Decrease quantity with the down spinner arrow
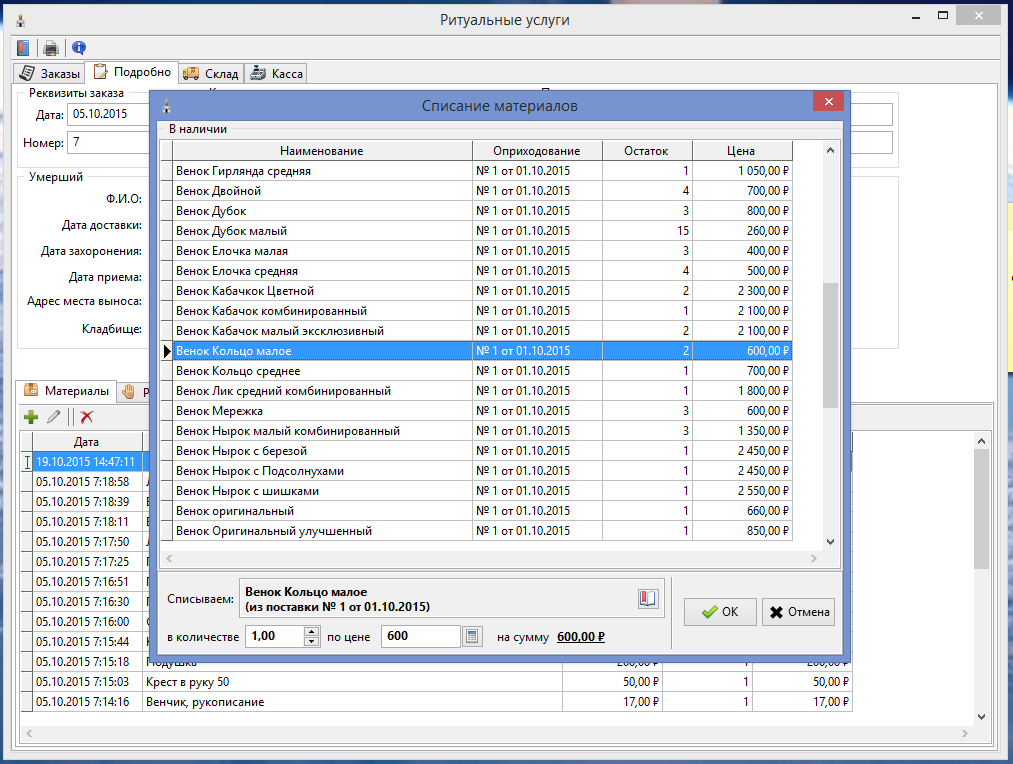 coord(311,641)
